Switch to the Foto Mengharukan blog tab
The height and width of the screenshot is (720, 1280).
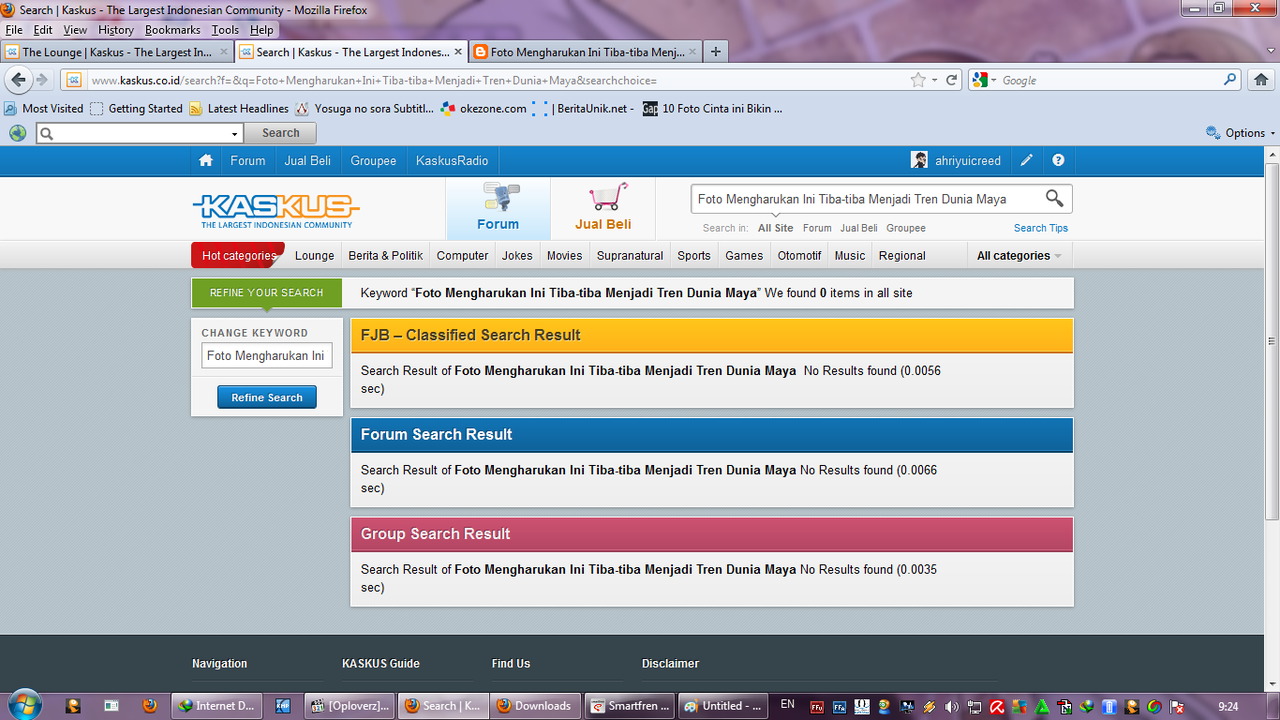(x=587, y=52)
